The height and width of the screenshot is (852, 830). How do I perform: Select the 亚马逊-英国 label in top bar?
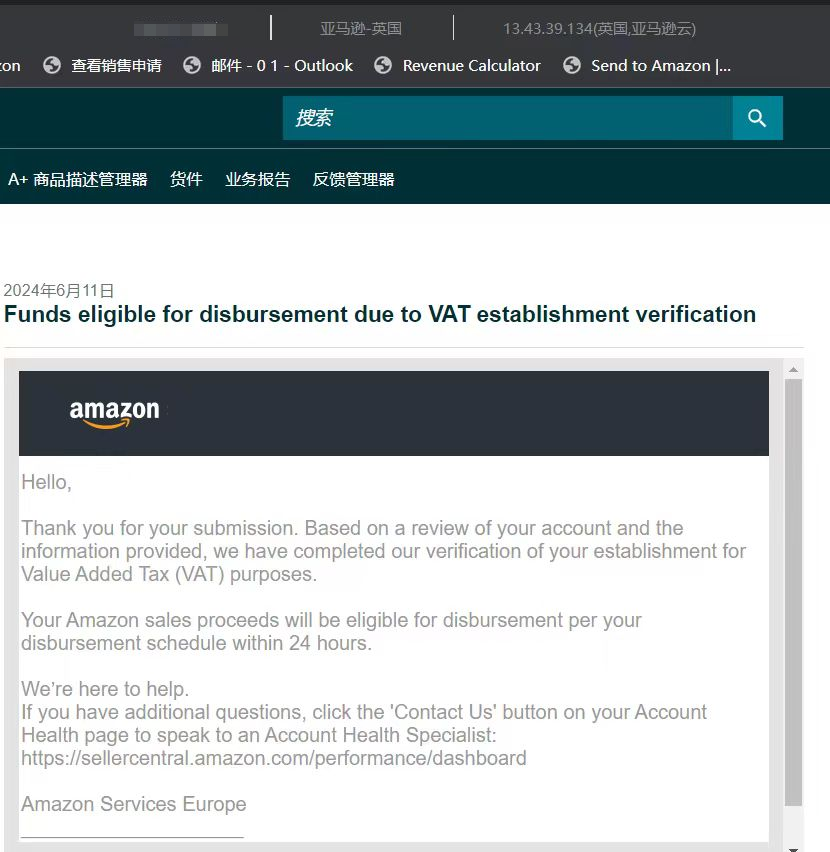tap(361, 28)
